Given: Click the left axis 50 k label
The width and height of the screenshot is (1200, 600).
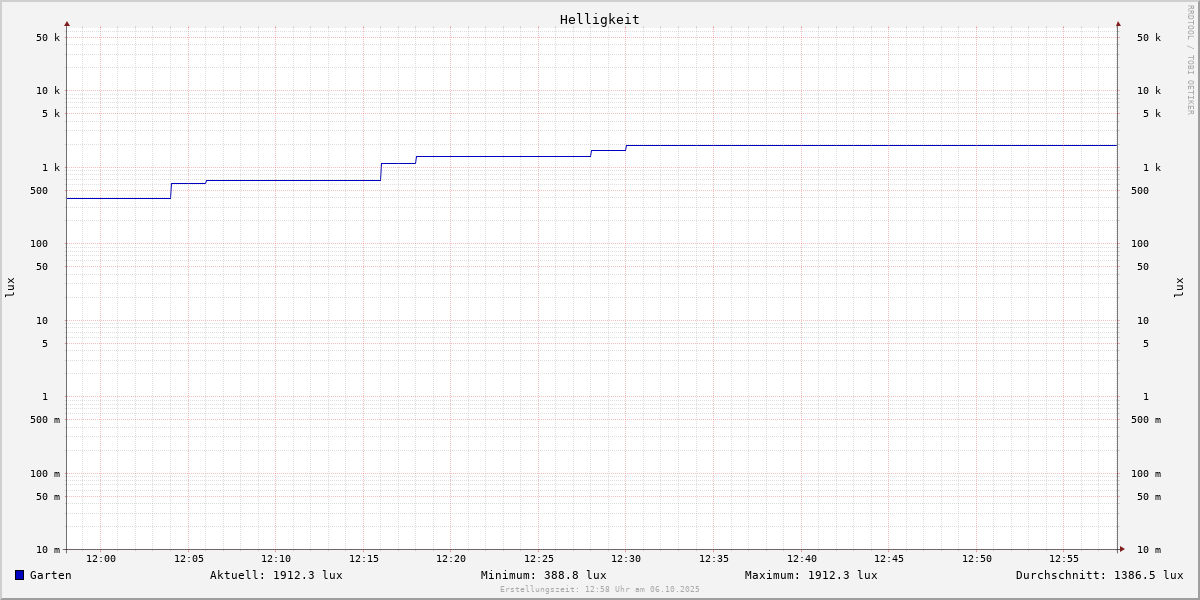Looking at the screenshot, I should click(48, 38).
